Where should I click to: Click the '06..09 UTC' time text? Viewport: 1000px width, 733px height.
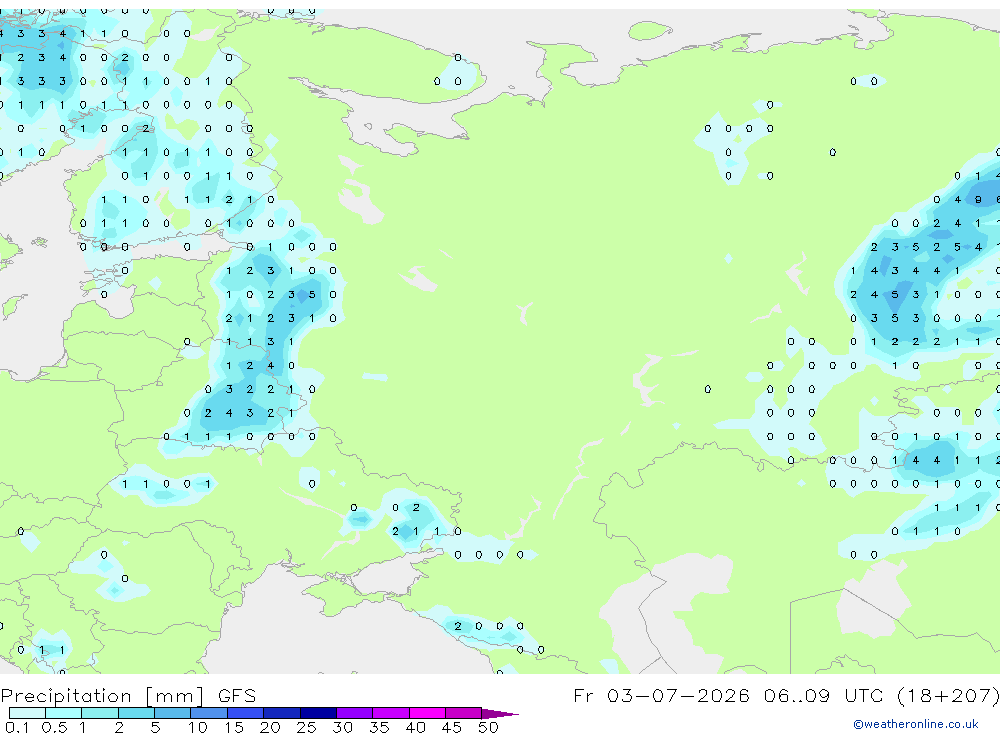pos(824,695)
